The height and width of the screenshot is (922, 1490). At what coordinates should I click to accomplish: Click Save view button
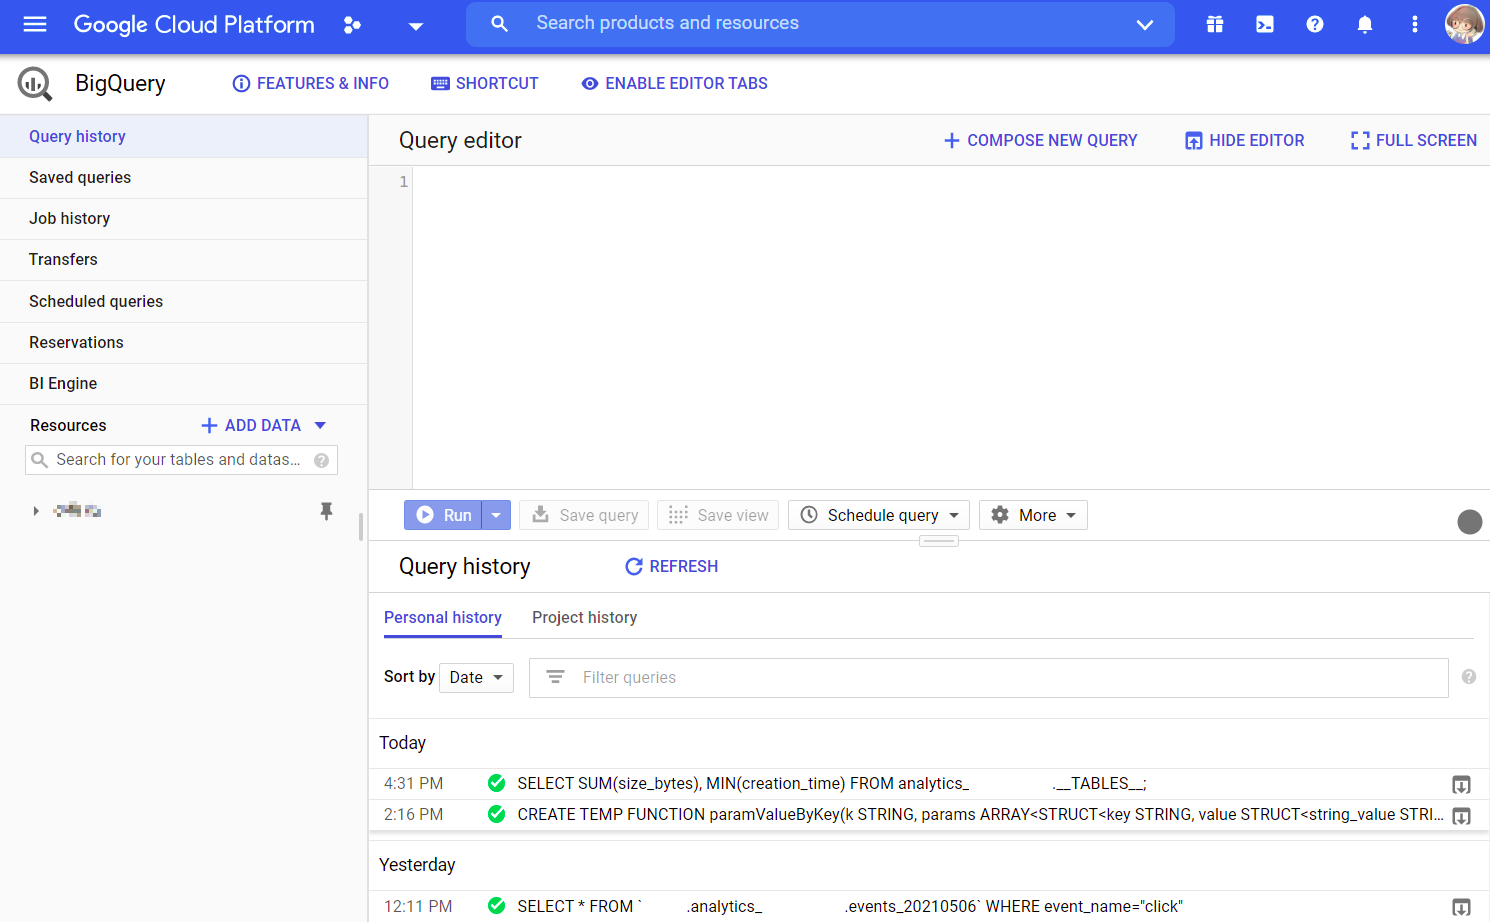tap(718, 515)
